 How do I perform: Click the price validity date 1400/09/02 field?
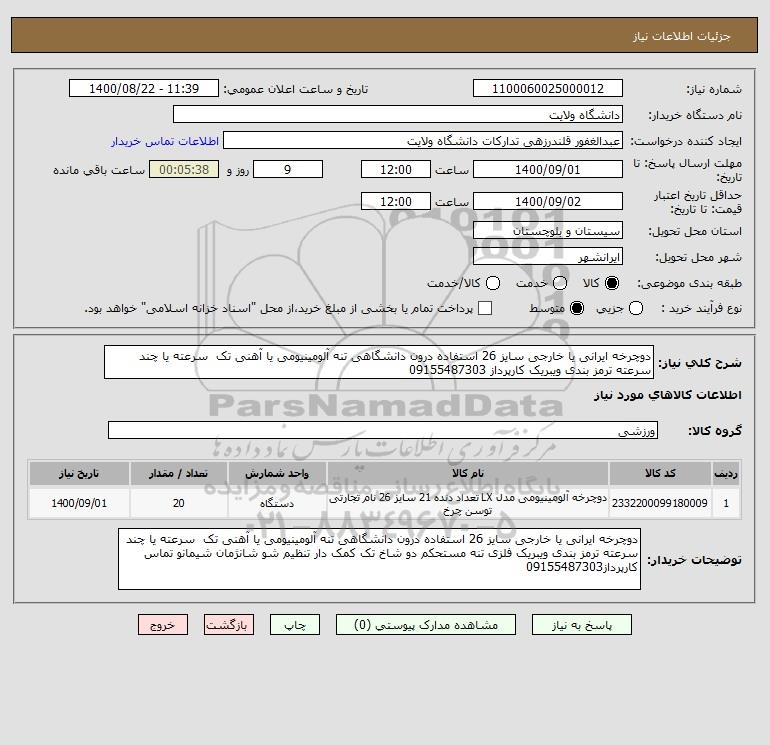(x=548, y=201)
